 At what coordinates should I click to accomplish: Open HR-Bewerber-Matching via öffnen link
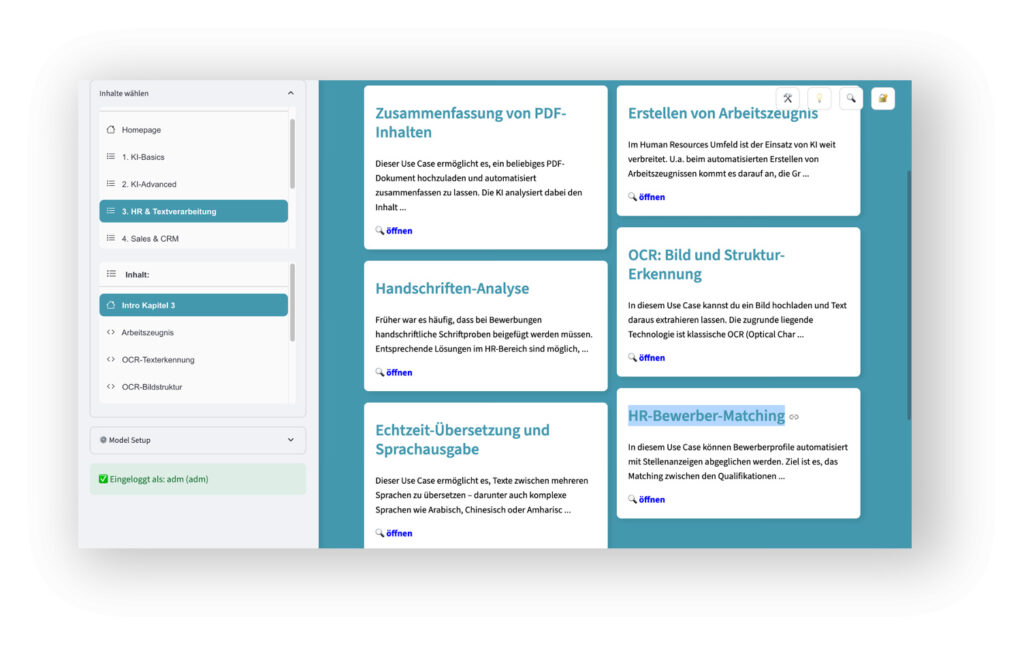click(x=652, y=499)
